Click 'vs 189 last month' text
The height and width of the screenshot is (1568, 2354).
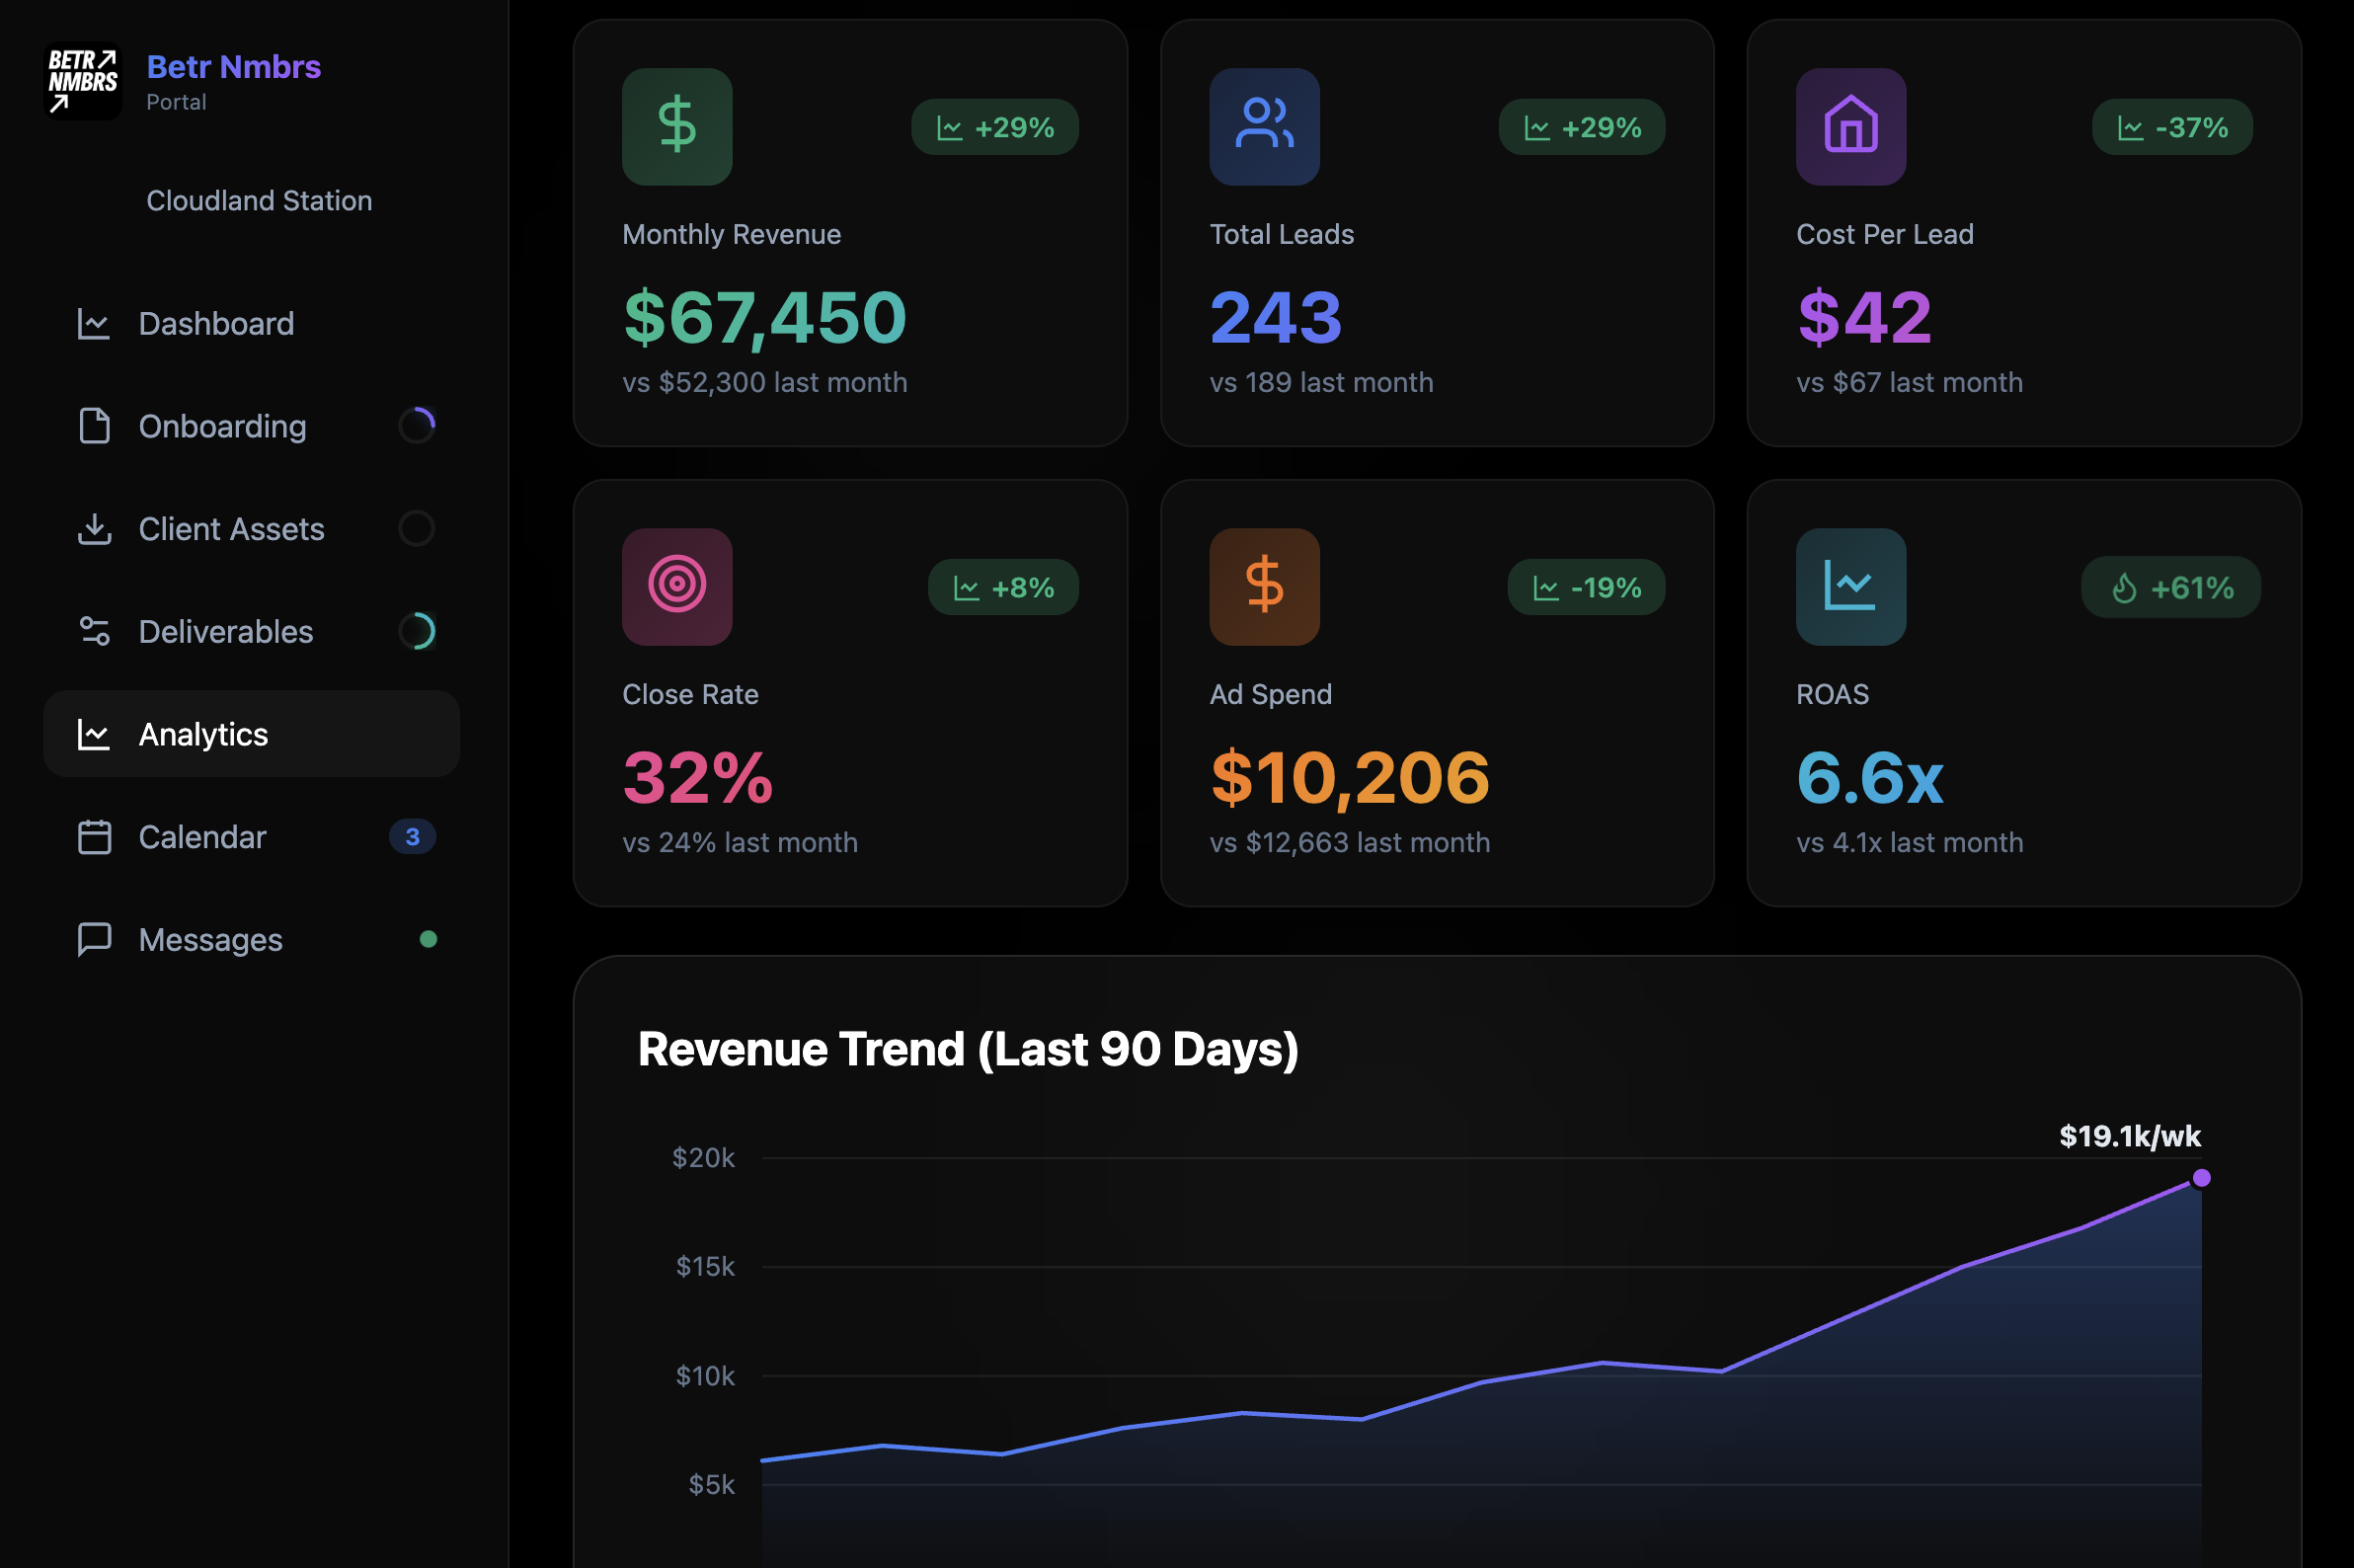[x=1321, y=383]
